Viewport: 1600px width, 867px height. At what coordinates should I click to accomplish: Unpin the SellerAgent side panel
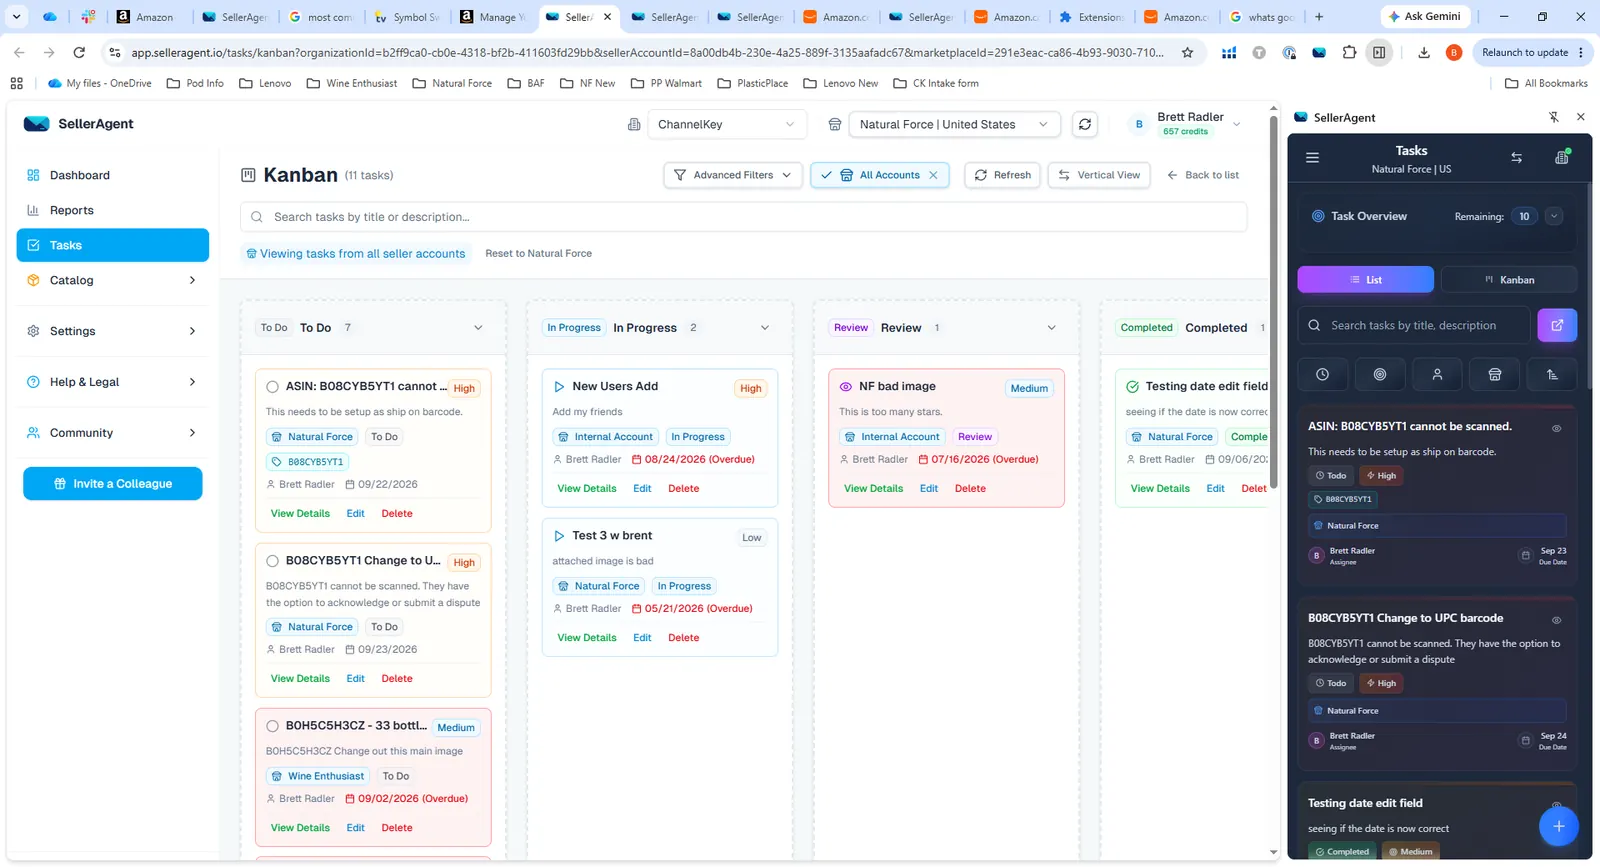tap(1554, 117)
